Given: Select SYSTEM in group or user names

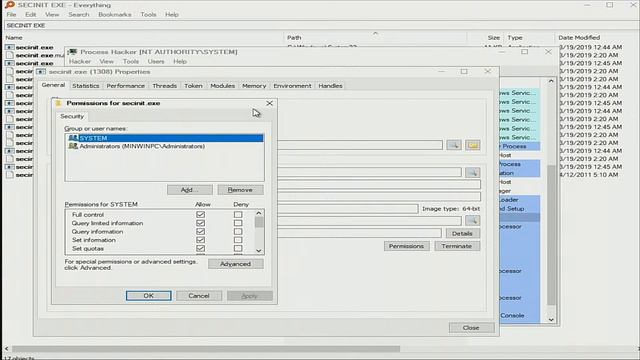Looking at the screenshot, I should pyautogui.click(x=164, y=138).
